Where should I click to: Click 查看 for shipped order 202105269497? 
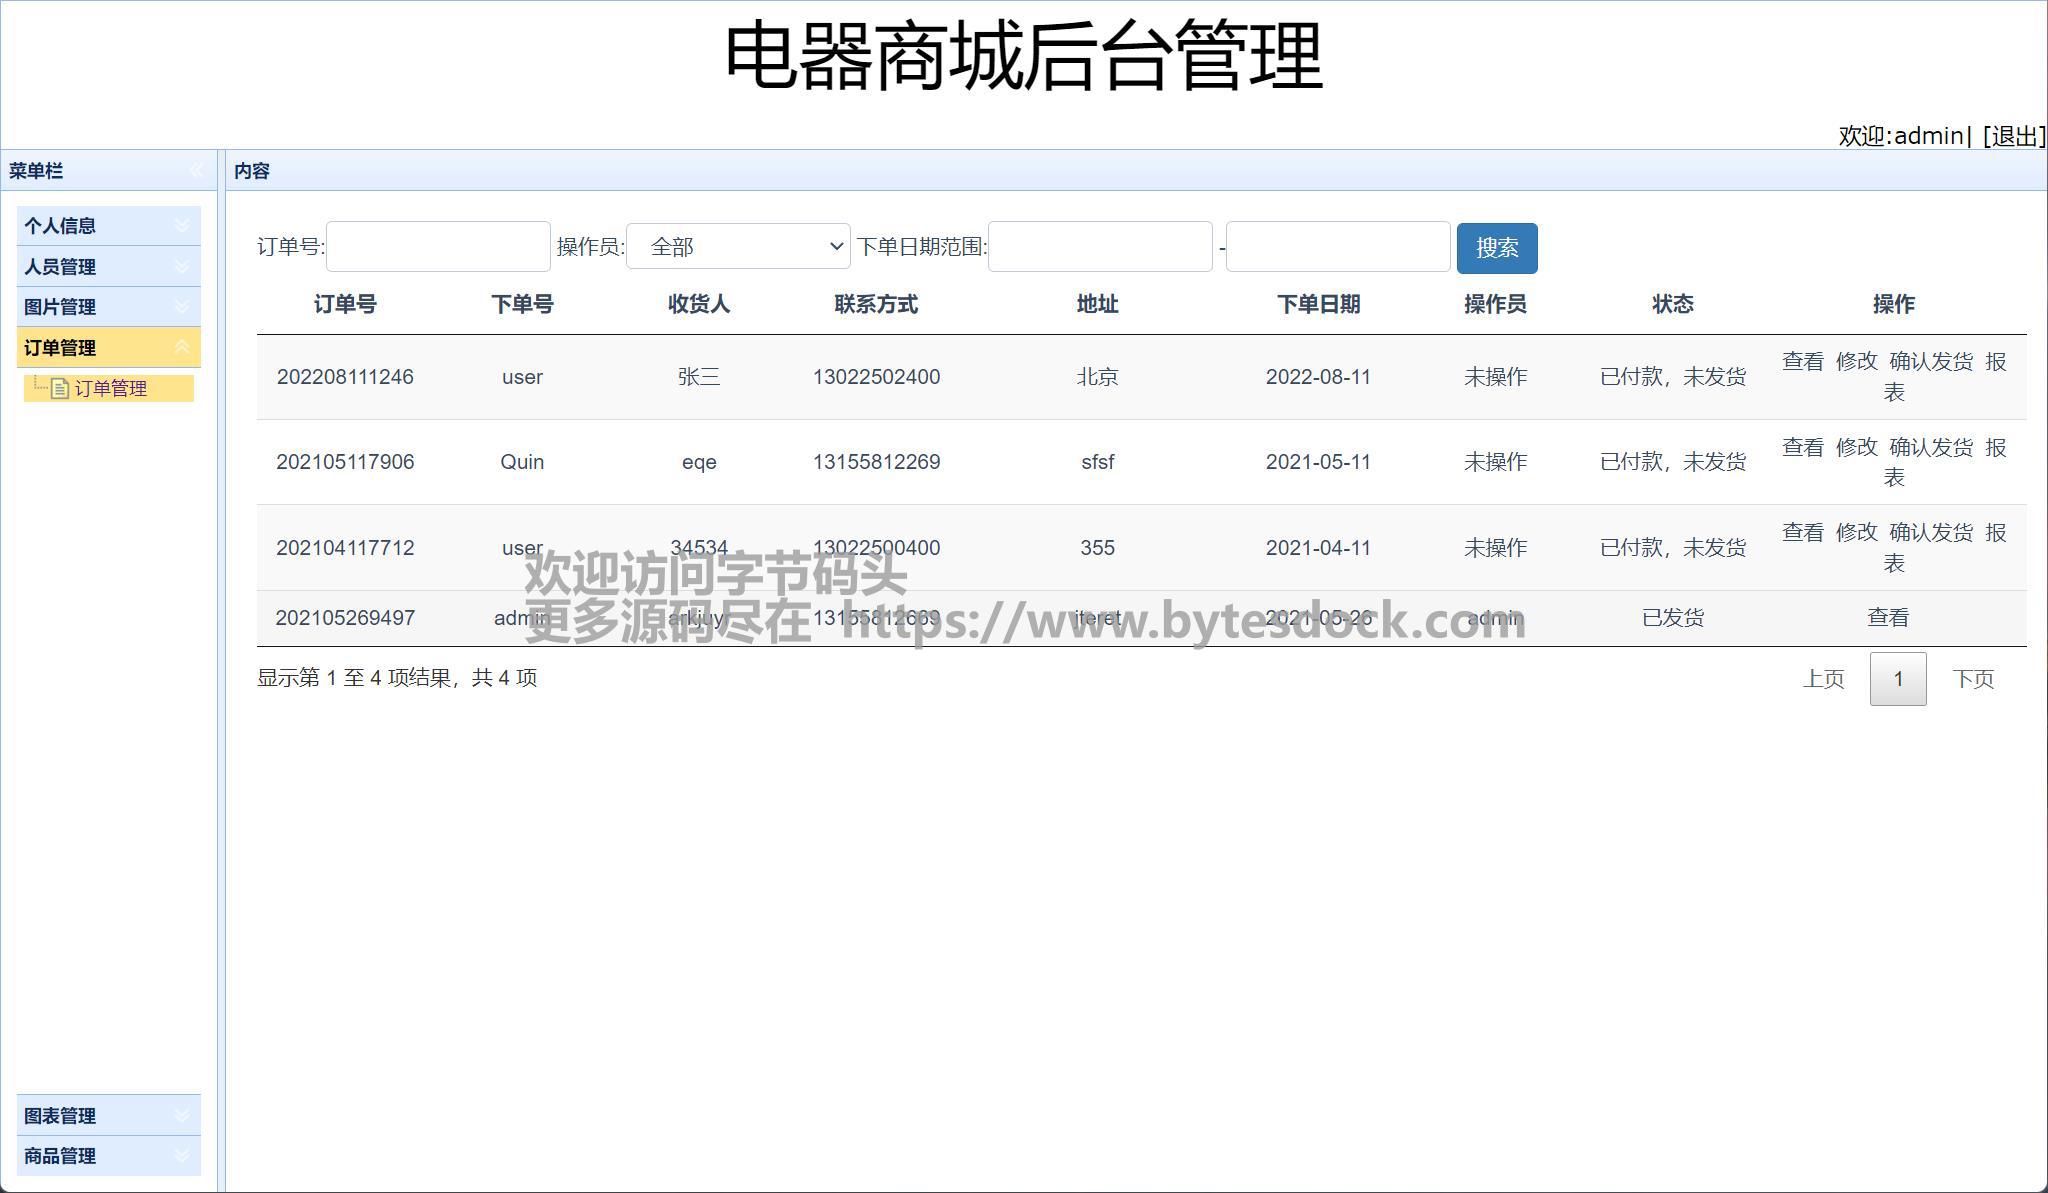(1888, 618)
